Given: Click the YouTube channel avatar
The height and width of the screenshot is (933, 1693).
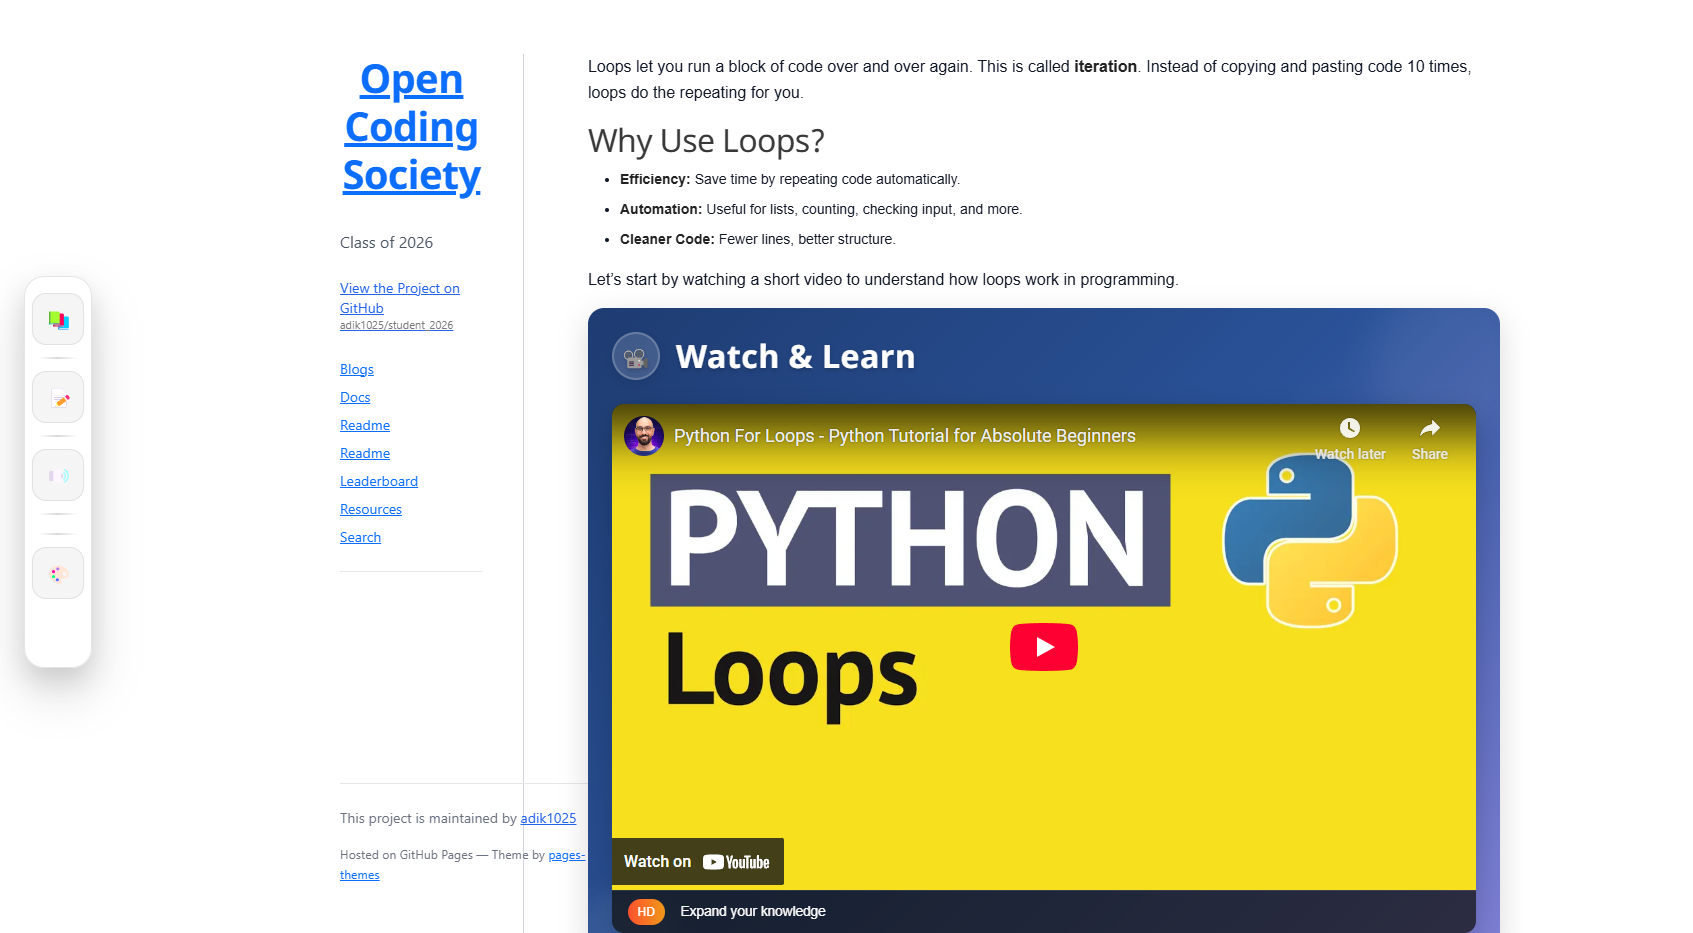Looking at the screenshot, I should (x=644, y=436).
